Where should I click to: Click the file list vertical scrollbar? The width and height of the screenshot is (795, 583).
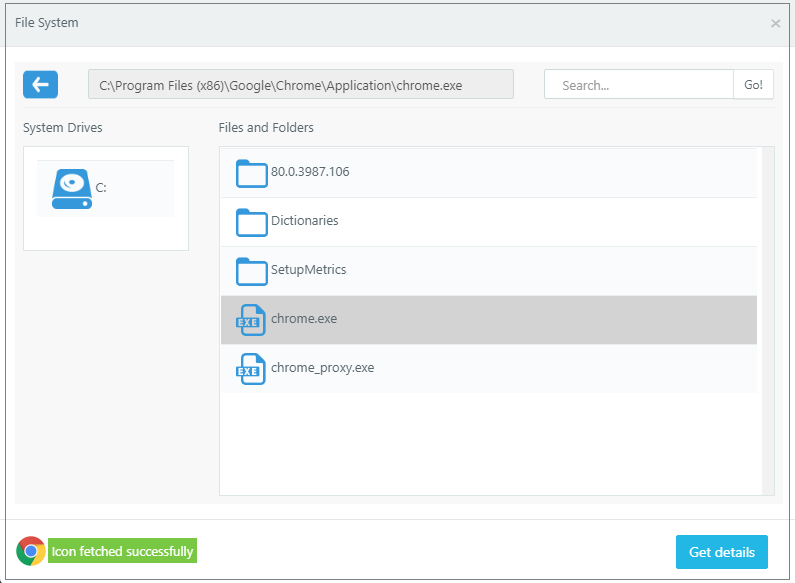pos(767,320)
